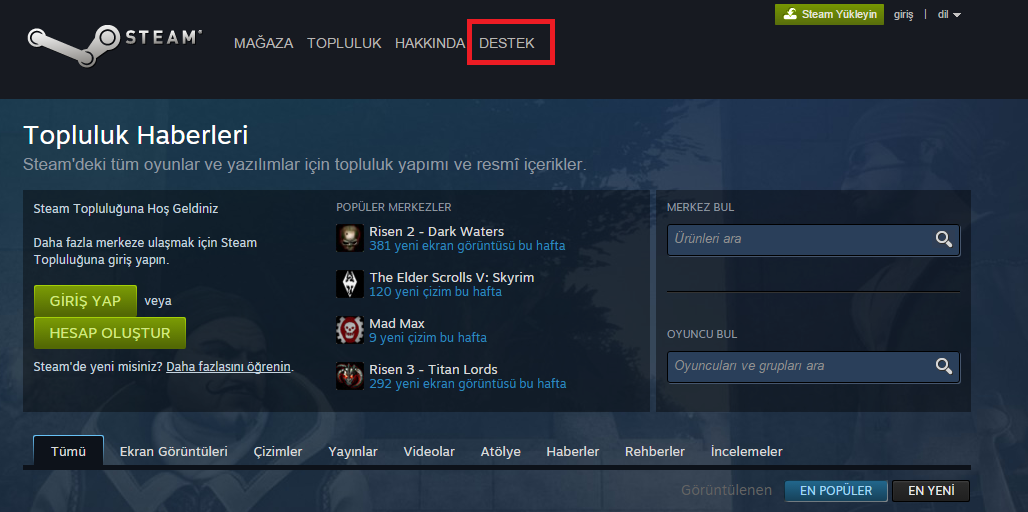Screen dimensions: 1028x512
Task: Open the Mad Max title link
Action: click(397, 323)
